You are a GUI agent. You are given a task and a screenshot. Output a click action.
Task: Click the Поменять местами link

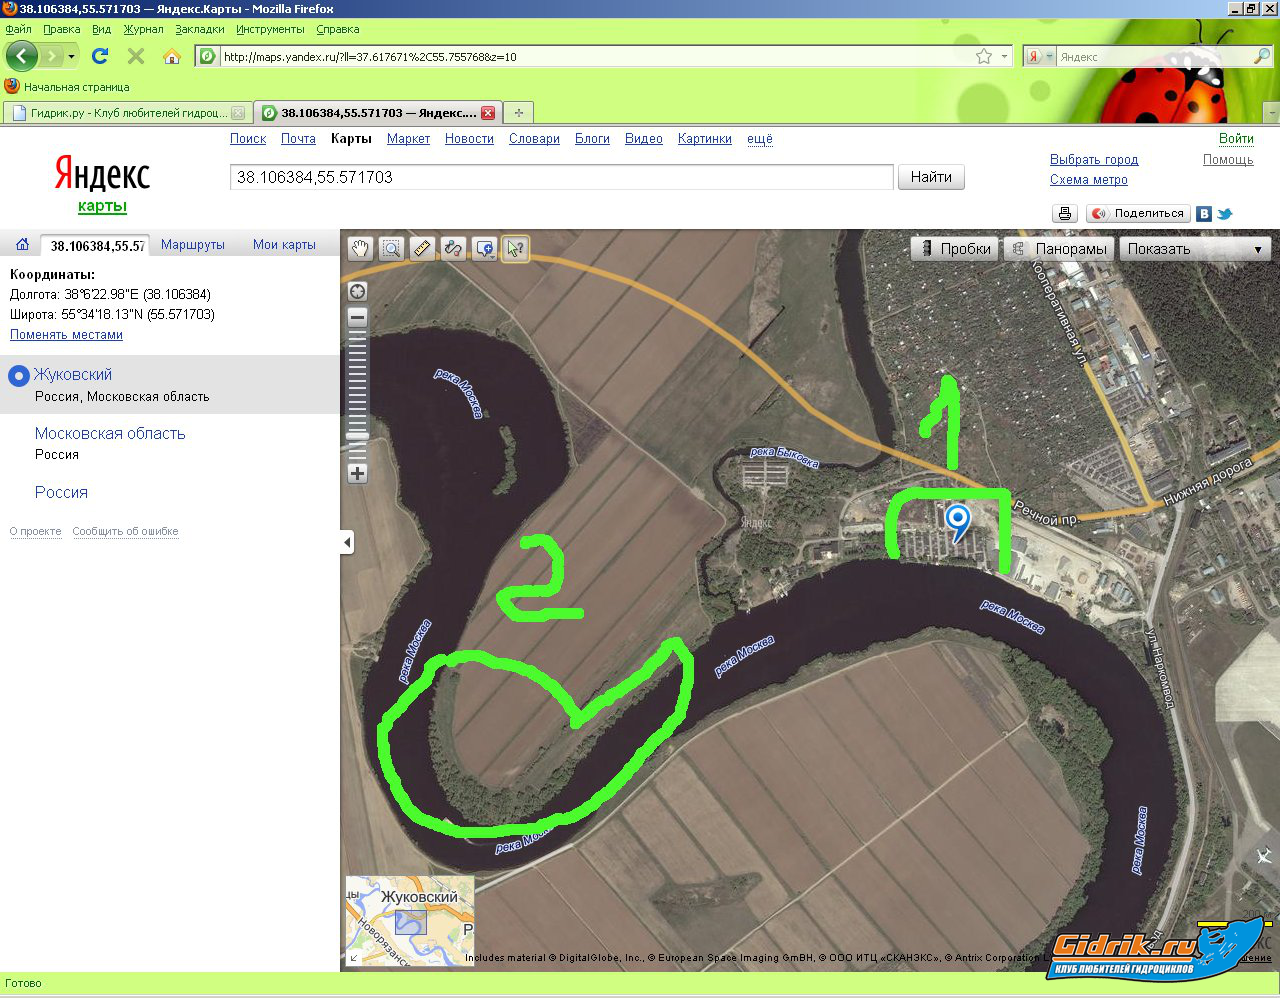tap(66, 335)
